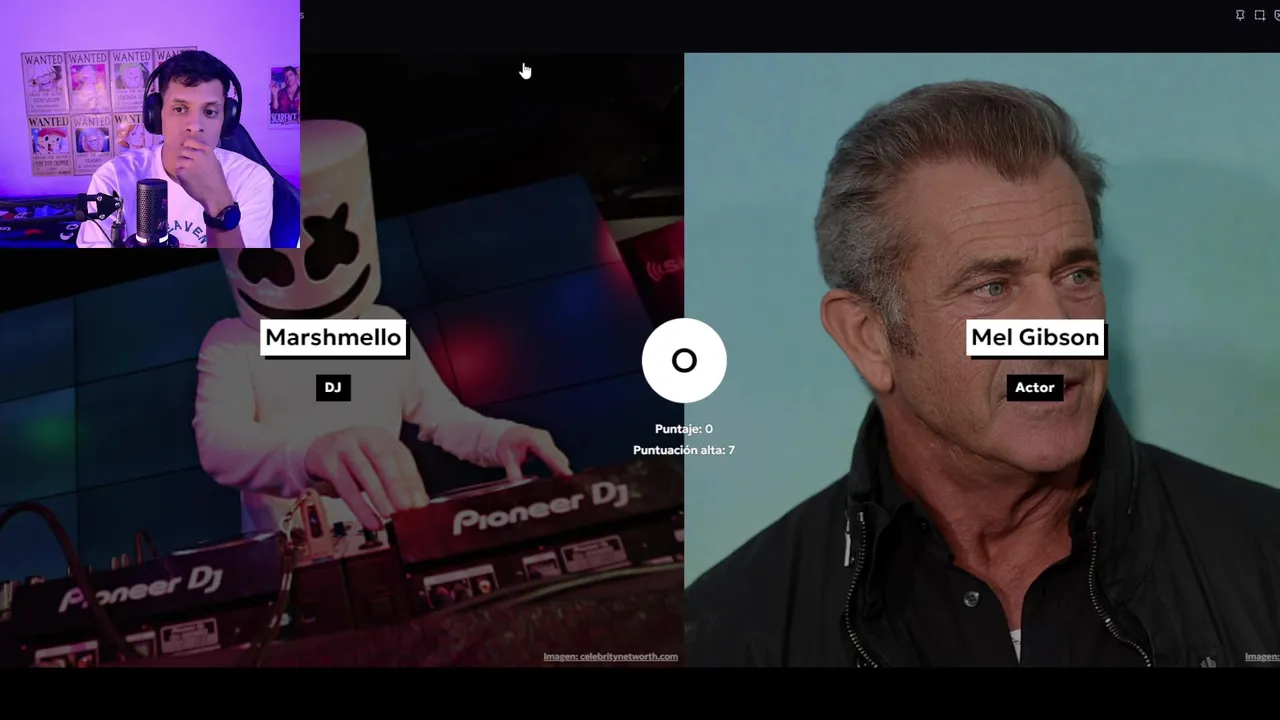Image resolution: width=1280 pixels, height=720 pixels.
Task: Click the pin icon in top bar
Action: (1240, 15)
